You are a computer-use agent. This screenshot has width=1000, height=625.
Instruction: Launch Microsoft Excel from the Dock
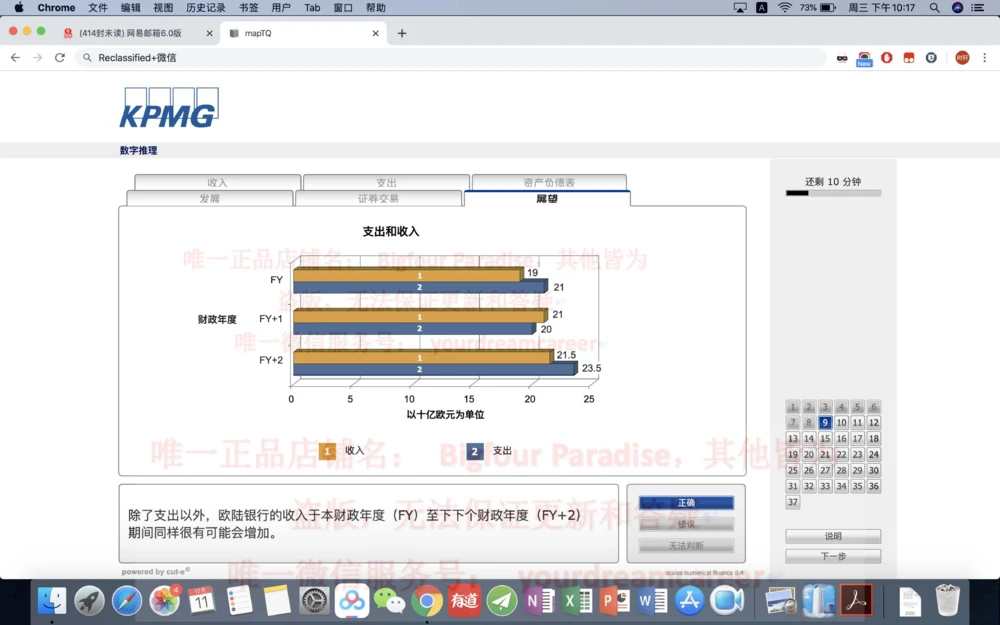(x=577, y=601)
